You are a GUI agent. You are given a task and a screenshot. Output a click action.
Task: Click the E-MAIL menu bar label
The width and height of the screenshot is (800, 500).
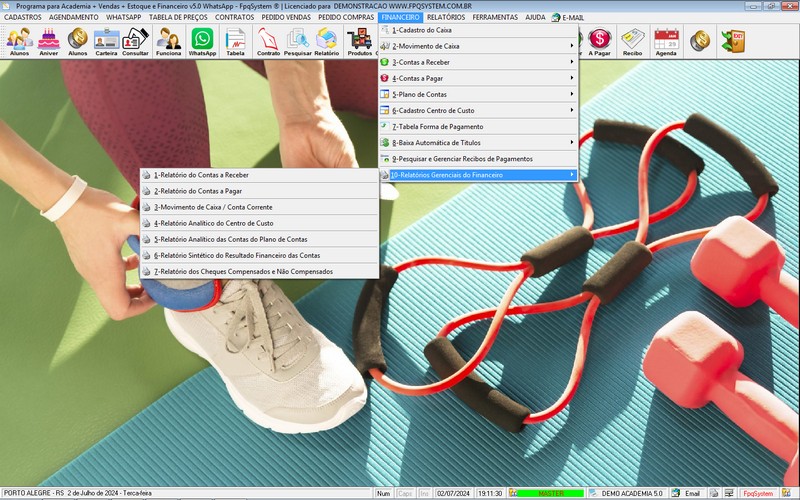(x=573, y=17)
